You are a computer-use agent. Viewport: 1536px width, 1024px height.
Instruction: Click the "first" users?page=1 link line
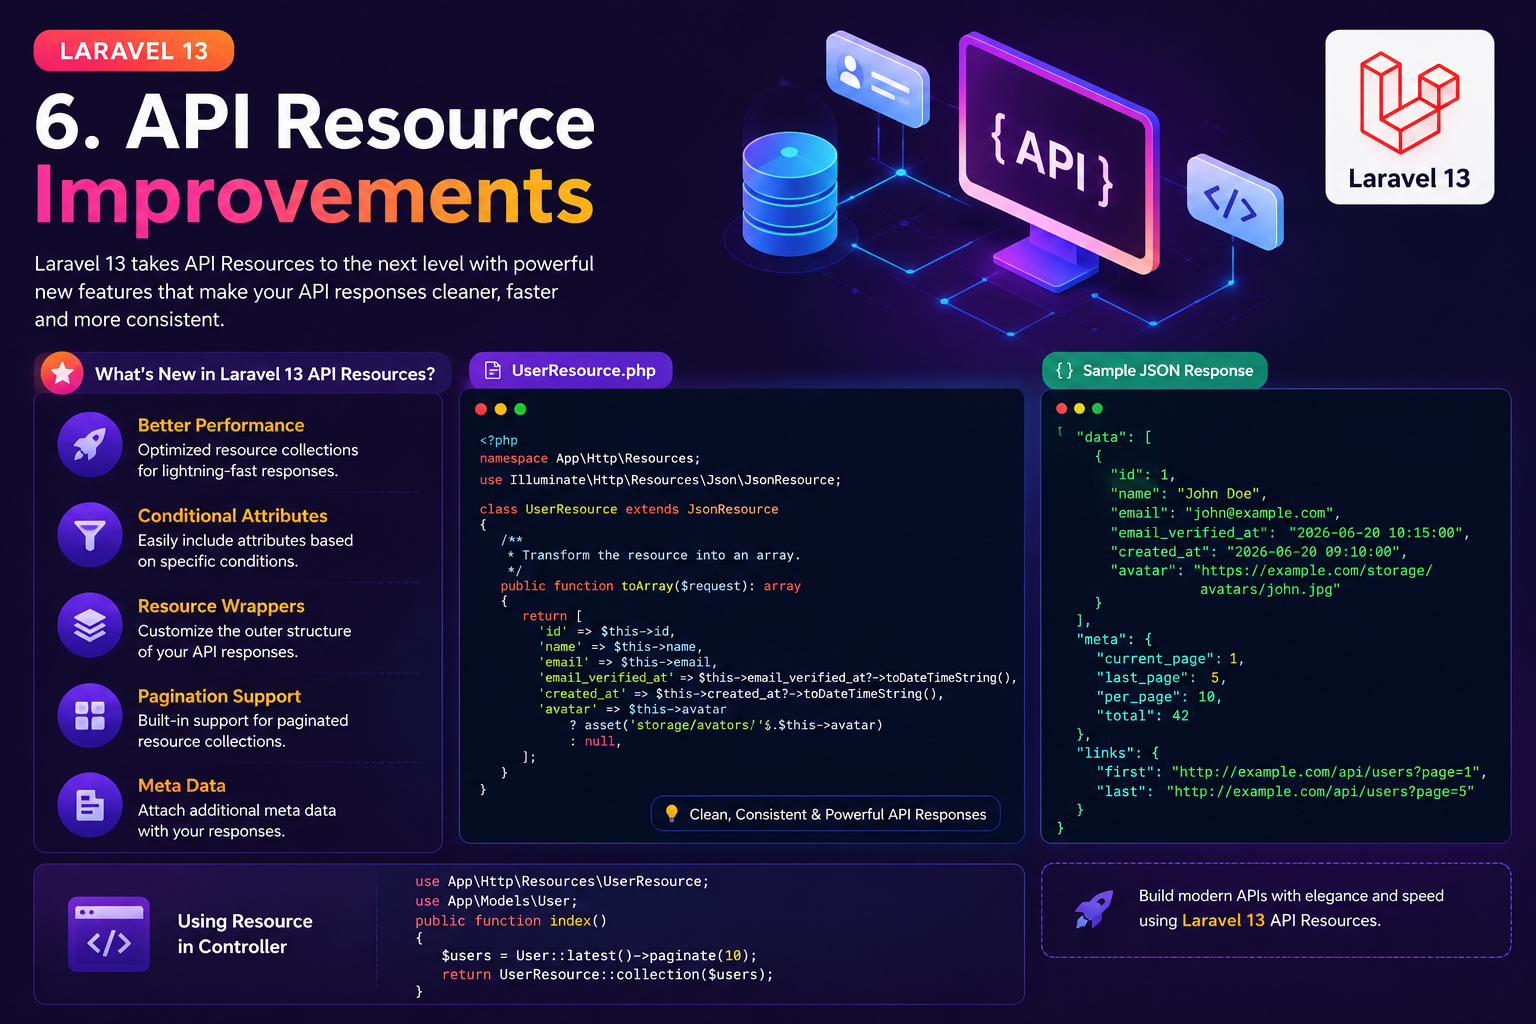[1292, 771]
